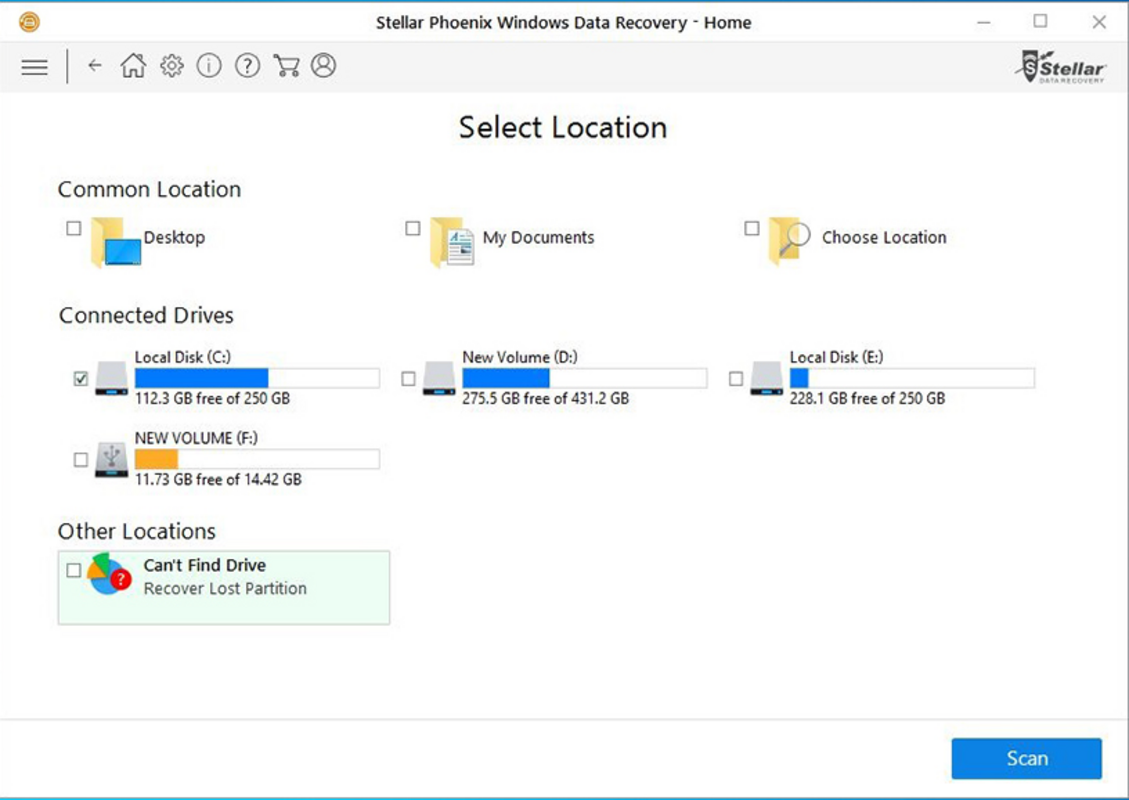Check the New Volume (D:) checkbox
Viewport: 1129px width, 800px height.
coord(408,379)
